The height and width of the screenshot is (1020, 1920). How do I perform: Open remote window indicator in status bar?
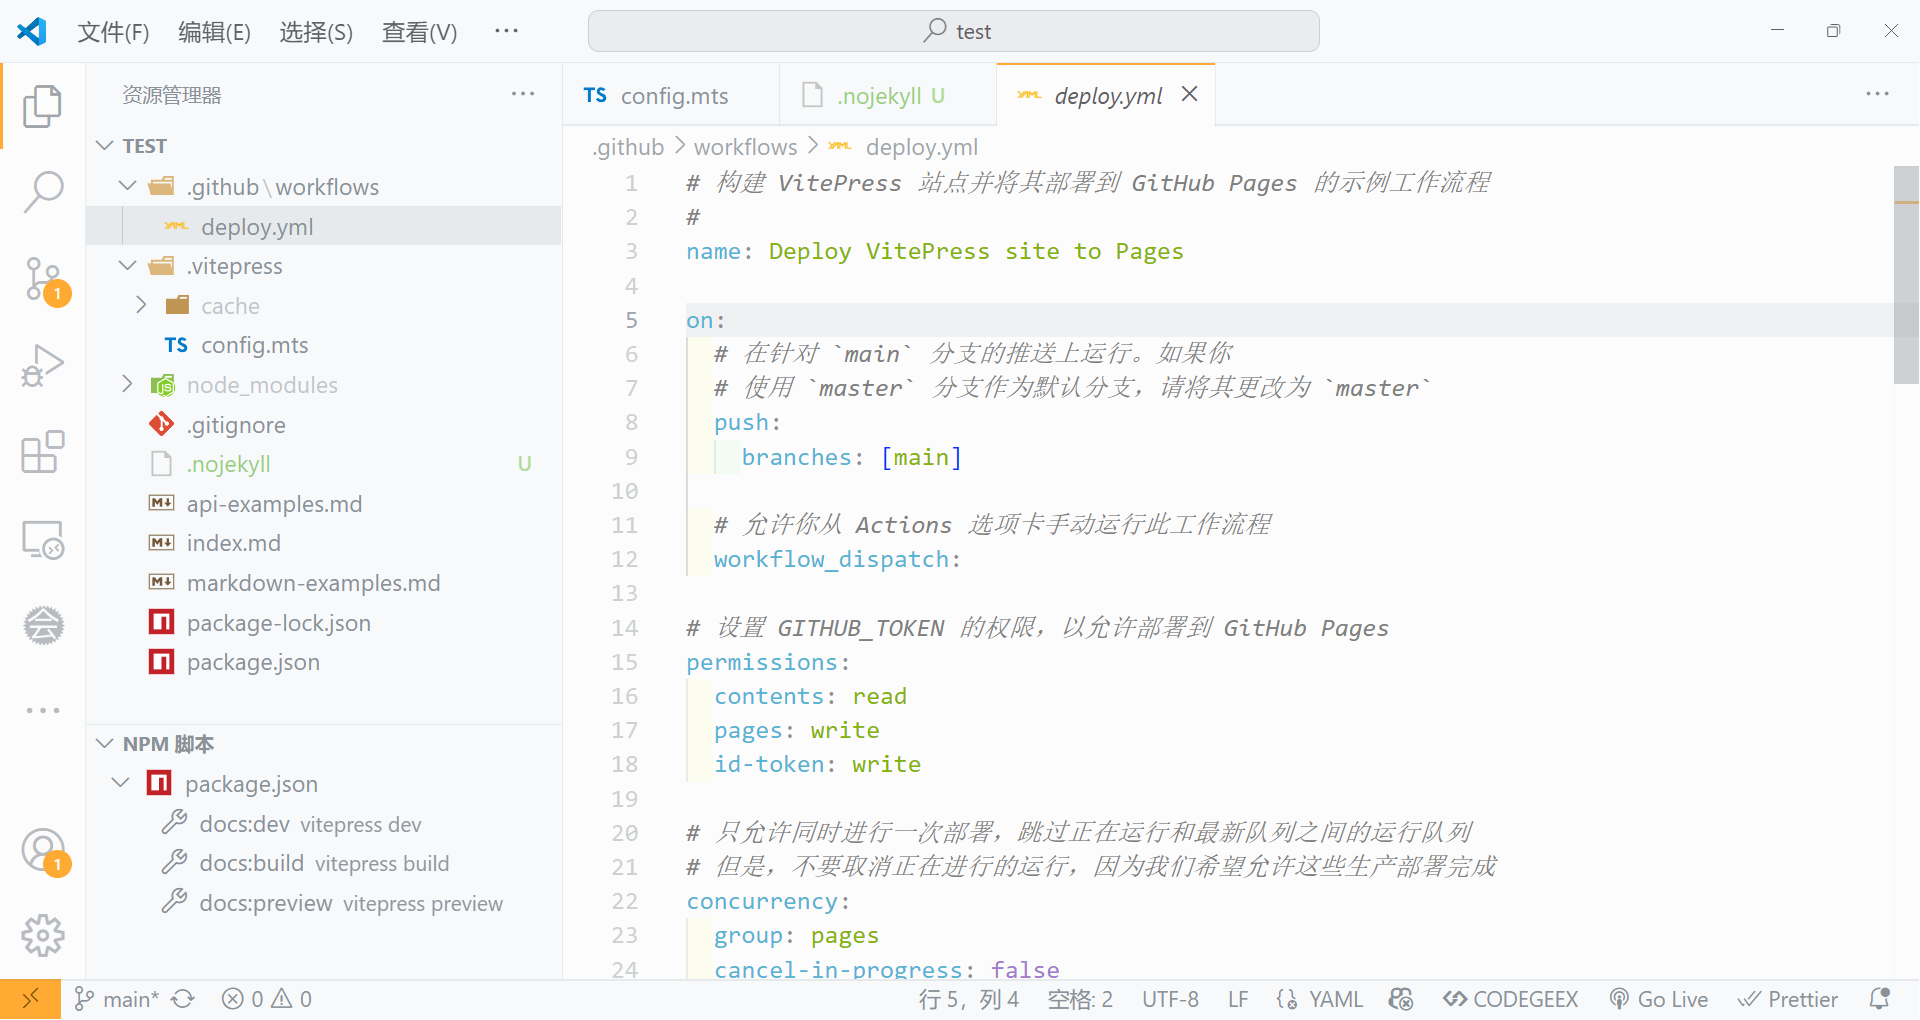point(30,999)
